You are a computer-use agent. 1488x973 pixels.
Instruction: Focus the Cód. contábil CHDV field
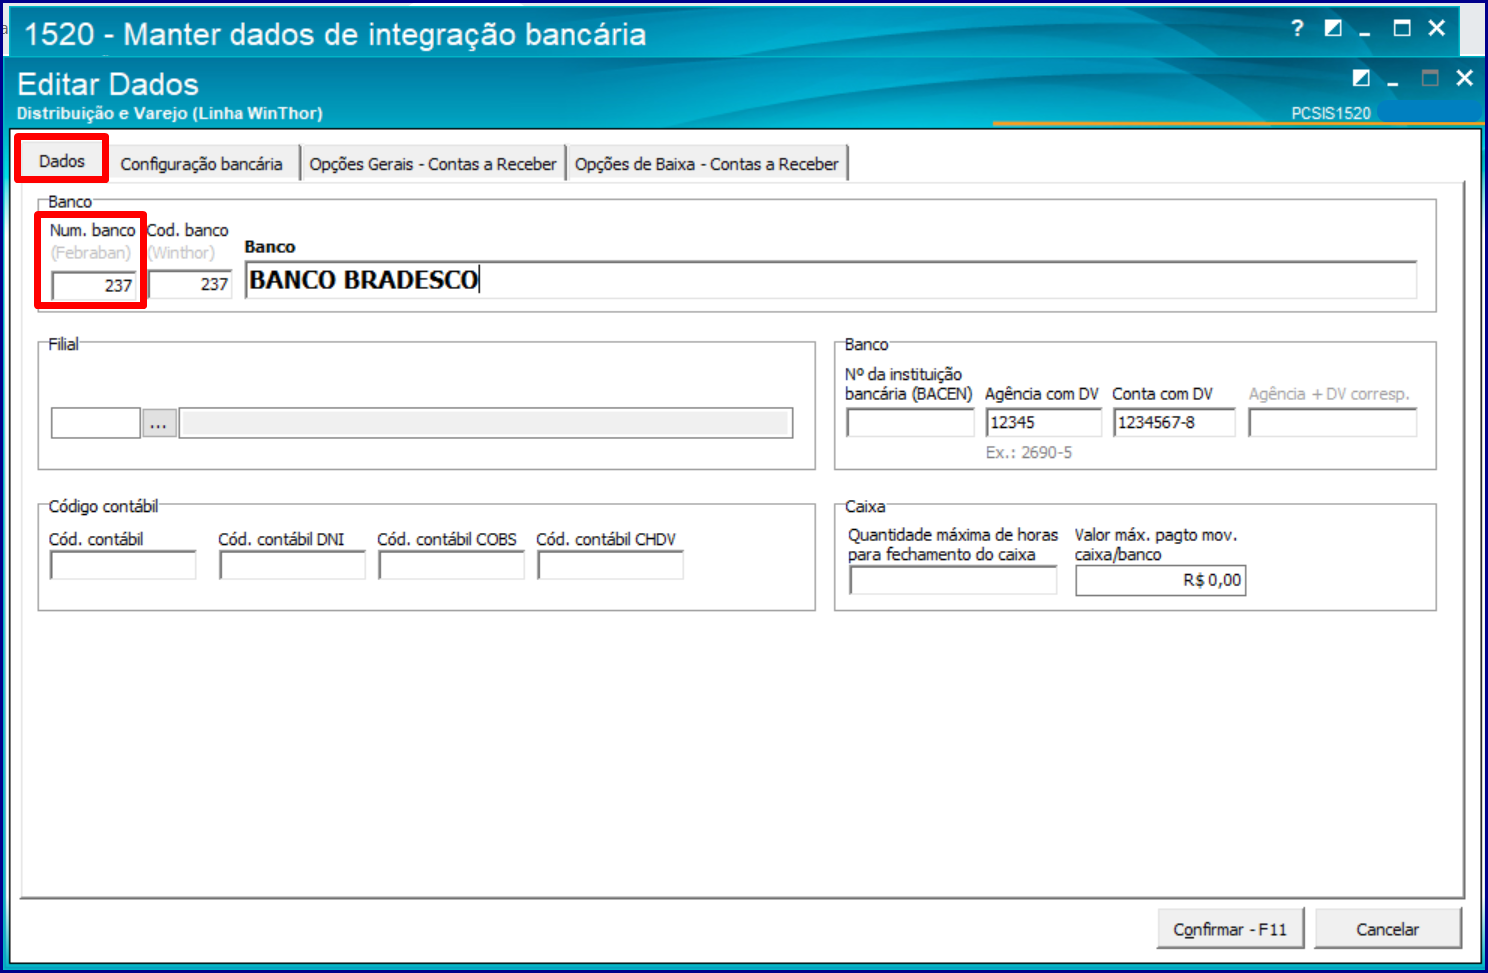point(610,566)
